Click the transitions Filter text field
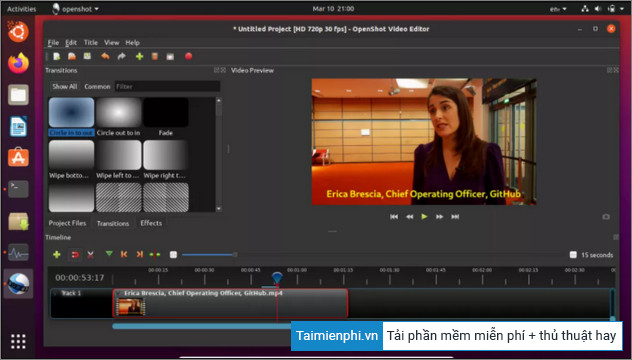Image resolution: width=632 pixels, height=360 pixels. [x=167, y=86]
